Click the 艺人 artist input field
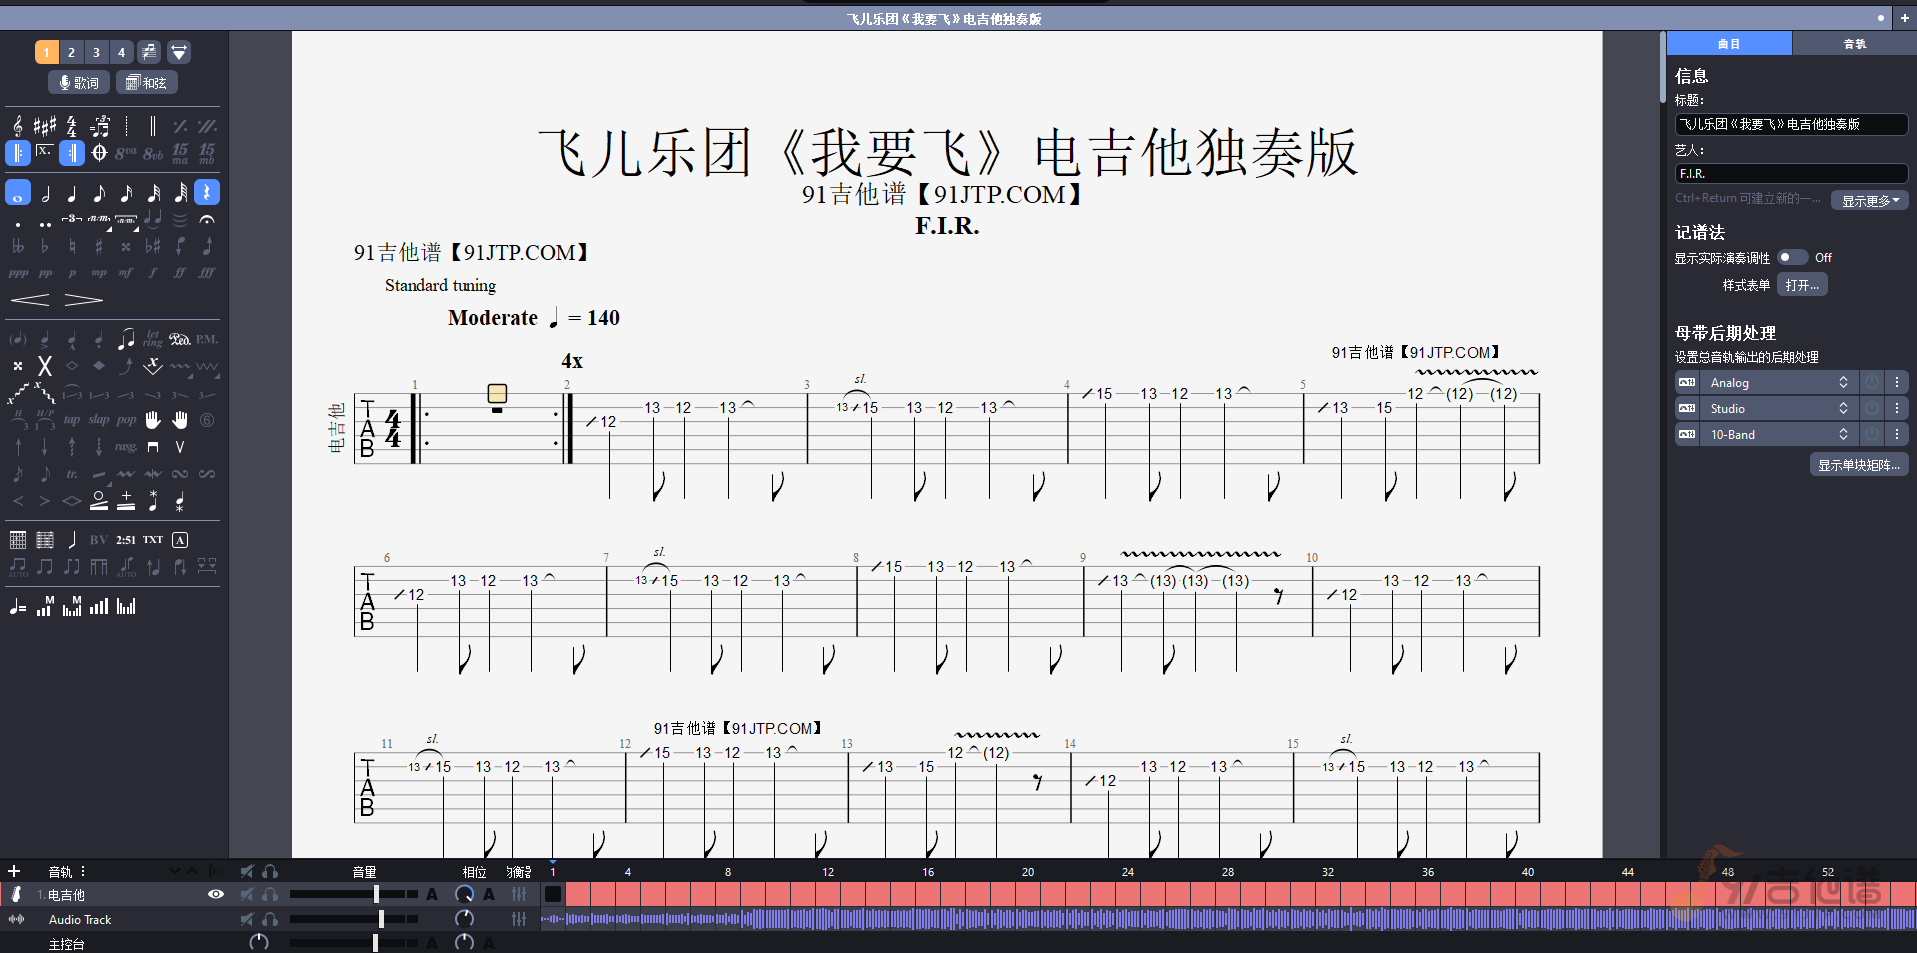 pyautogui.click(x=1791, y=173)
